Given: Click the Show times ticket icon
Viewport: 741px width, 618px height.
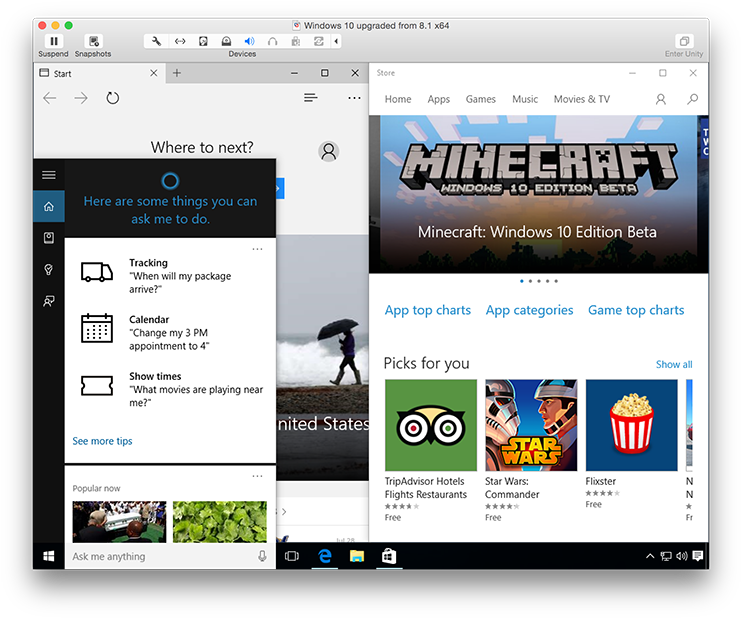Looking at the screenshot, I should pyautogui.click(x=97, y=385).
